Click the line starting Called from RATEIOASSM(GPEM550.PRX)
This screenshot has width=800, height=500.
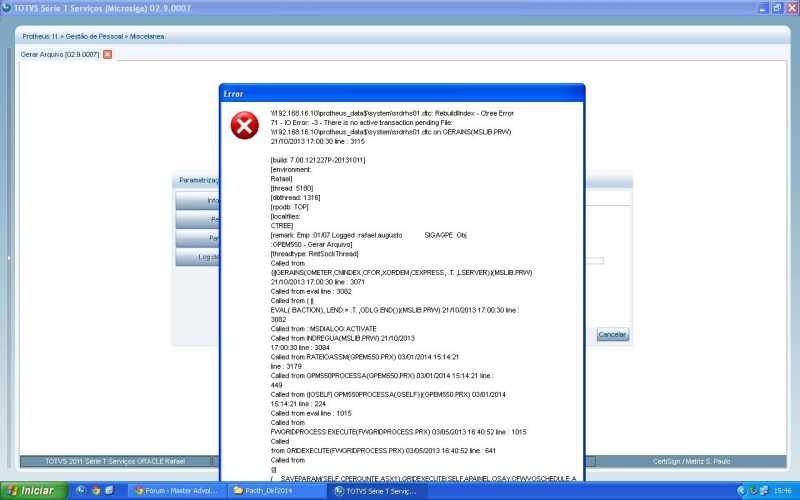tap(365, 357)
